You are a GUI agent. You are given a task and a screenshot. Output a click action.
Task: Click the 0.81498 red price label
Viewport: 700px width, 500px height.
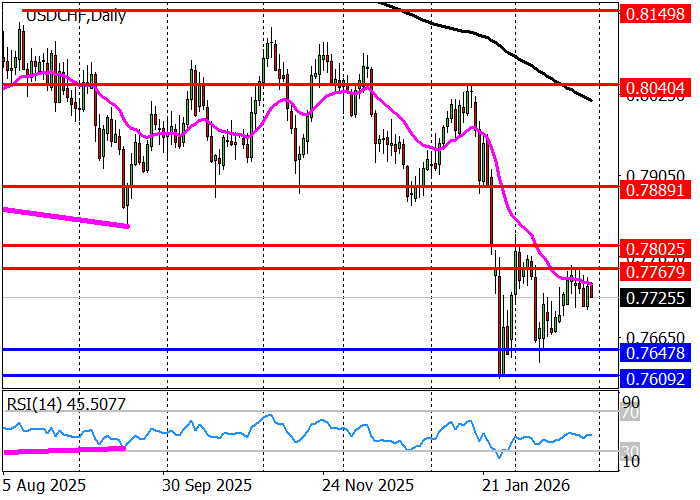click(x=655, y=14)
